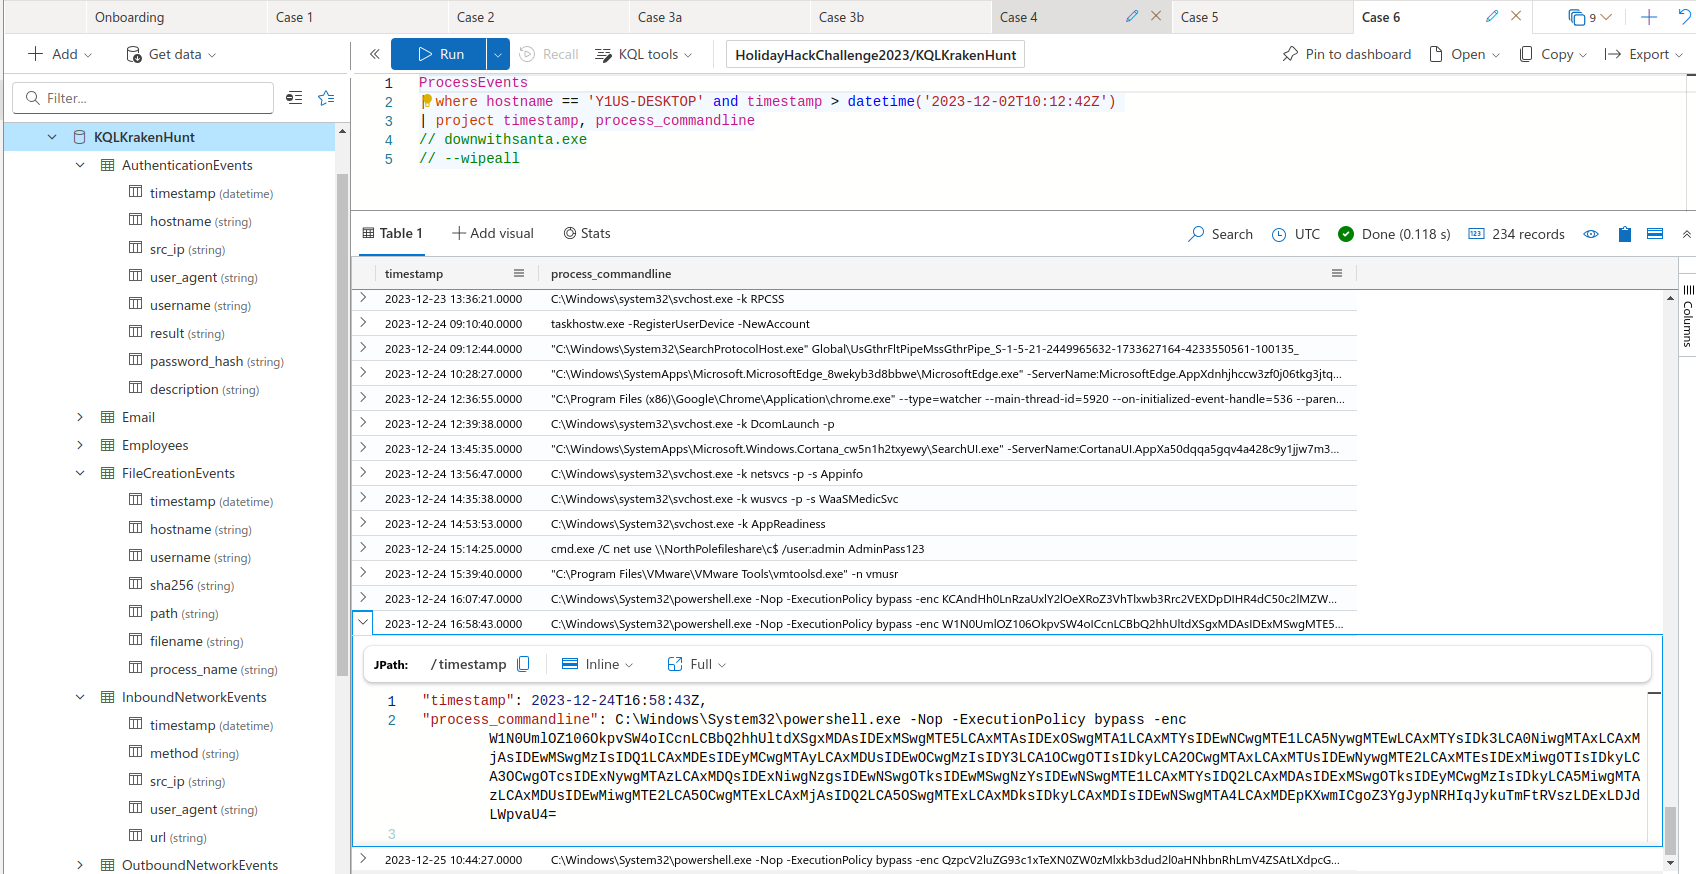1696x874 pixels.
Task: Open the Export dropdown menu
Action: [1644, 54]
